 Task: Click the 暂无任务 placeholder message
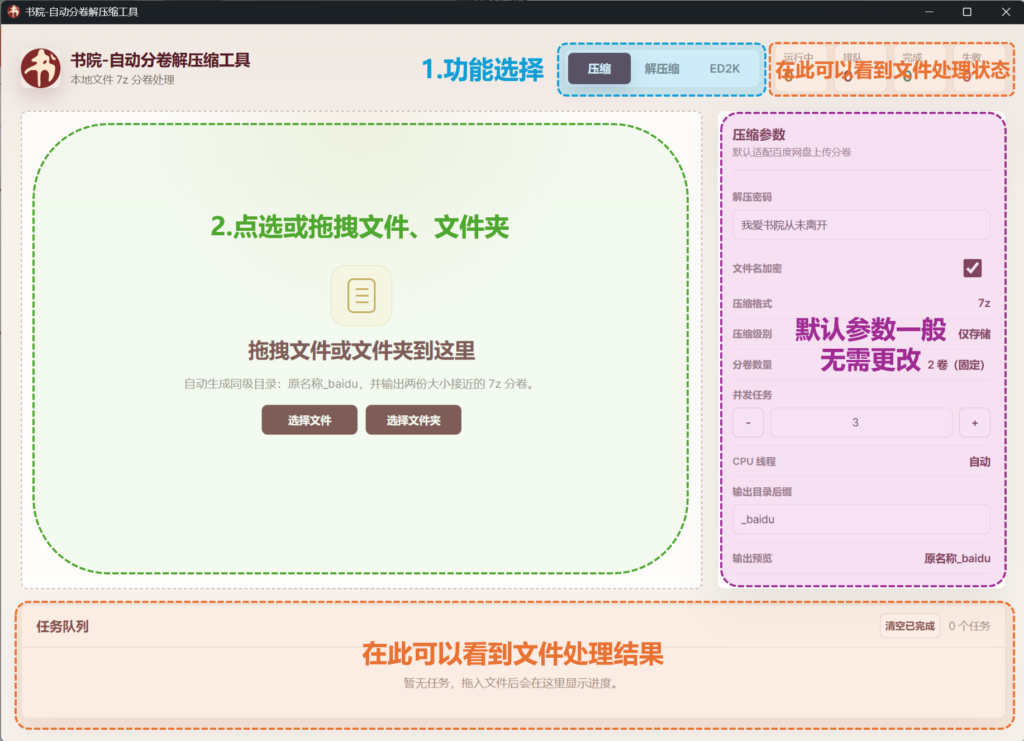point(511,683)
